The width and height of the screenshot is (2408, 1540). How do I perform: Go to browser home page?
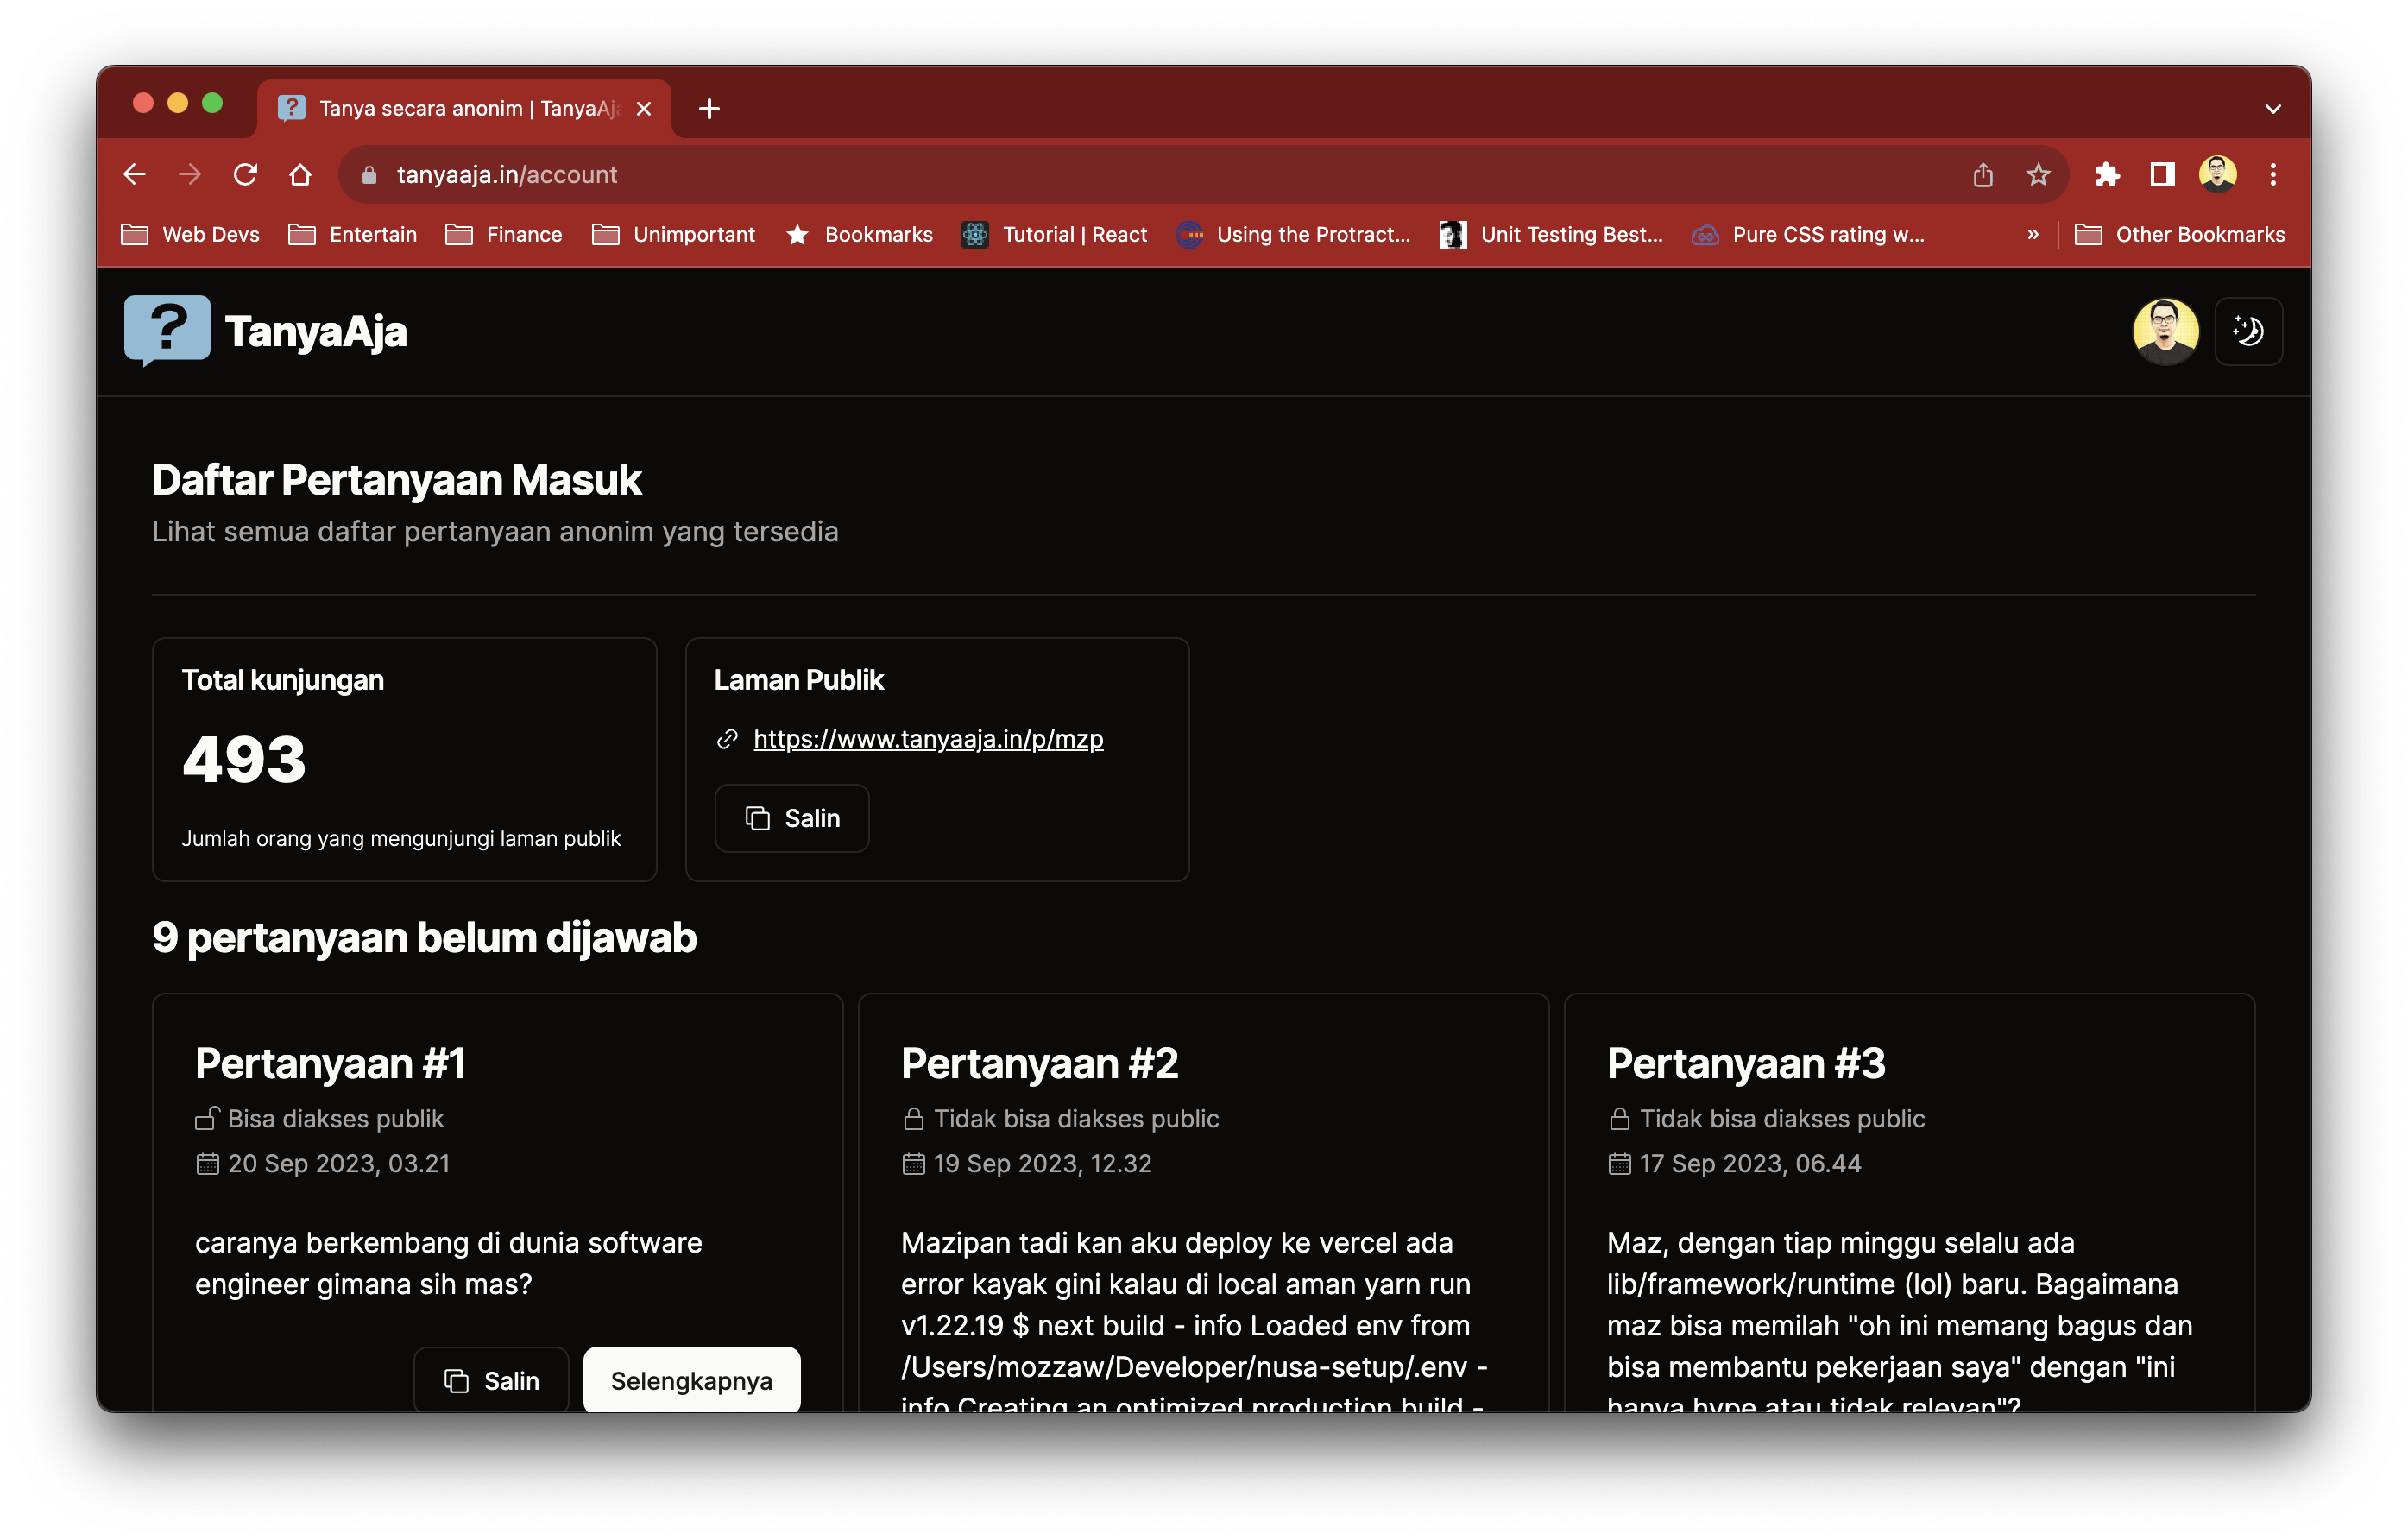(300, 175)
